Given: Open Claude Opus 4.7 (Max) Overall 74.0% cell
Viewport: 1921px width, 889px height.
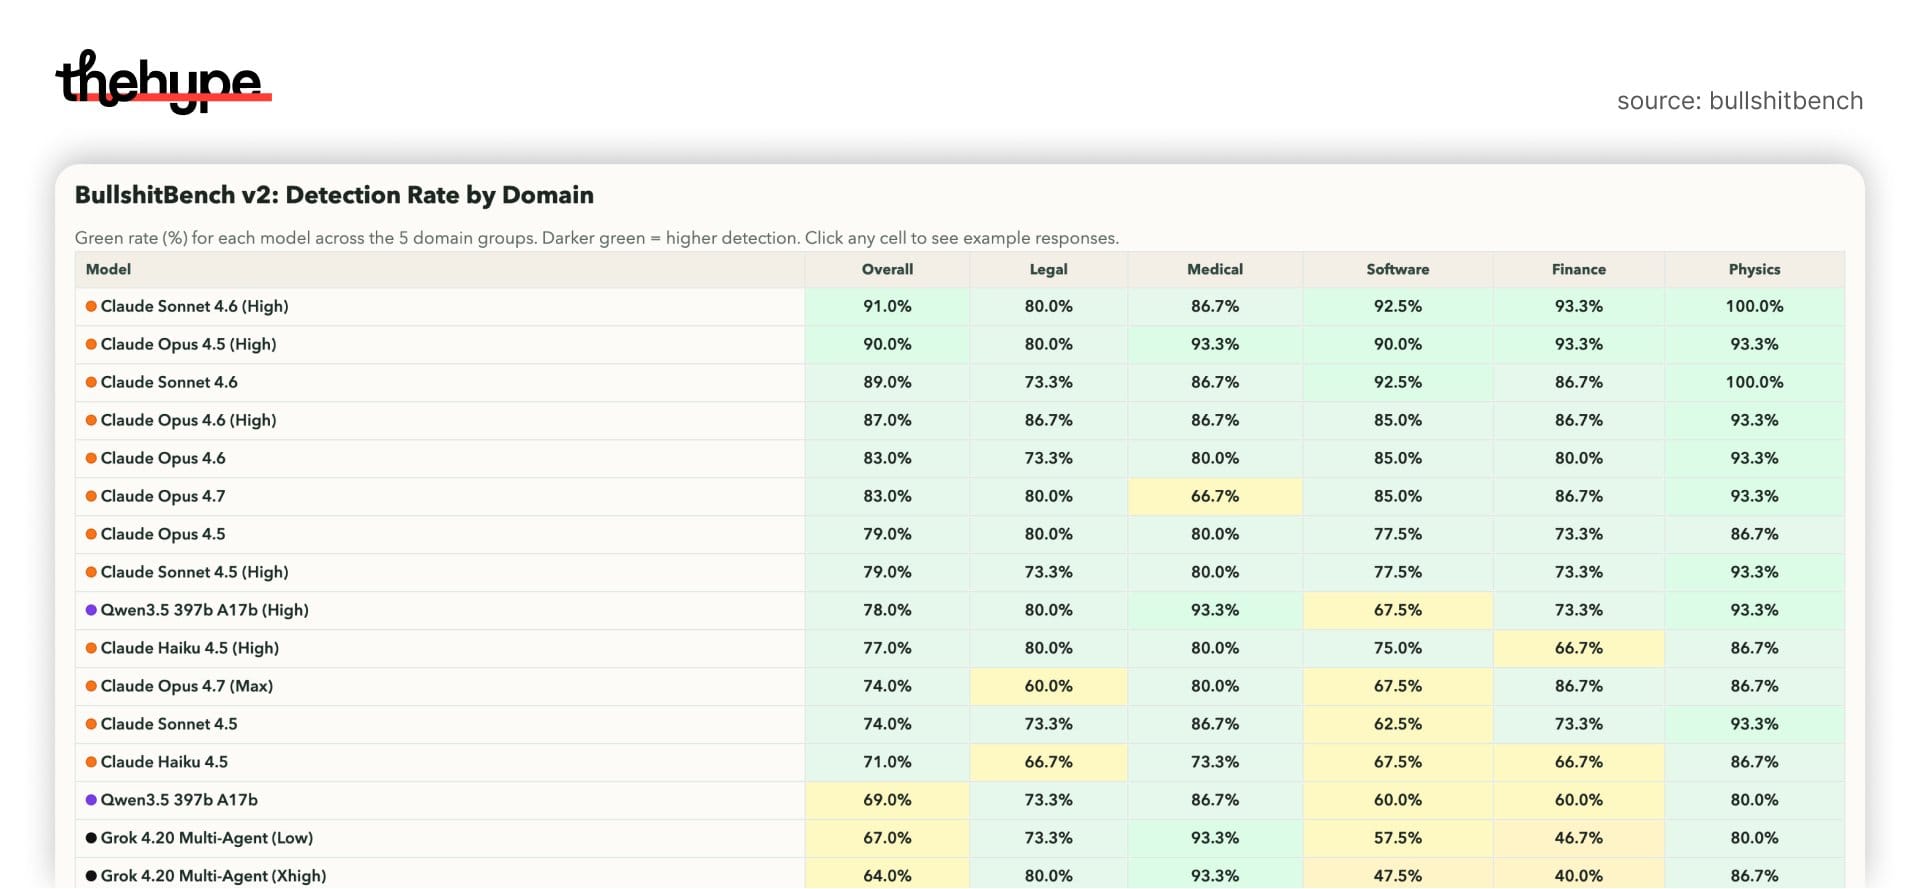Looking at the screenshot, I should coord(887,687).
